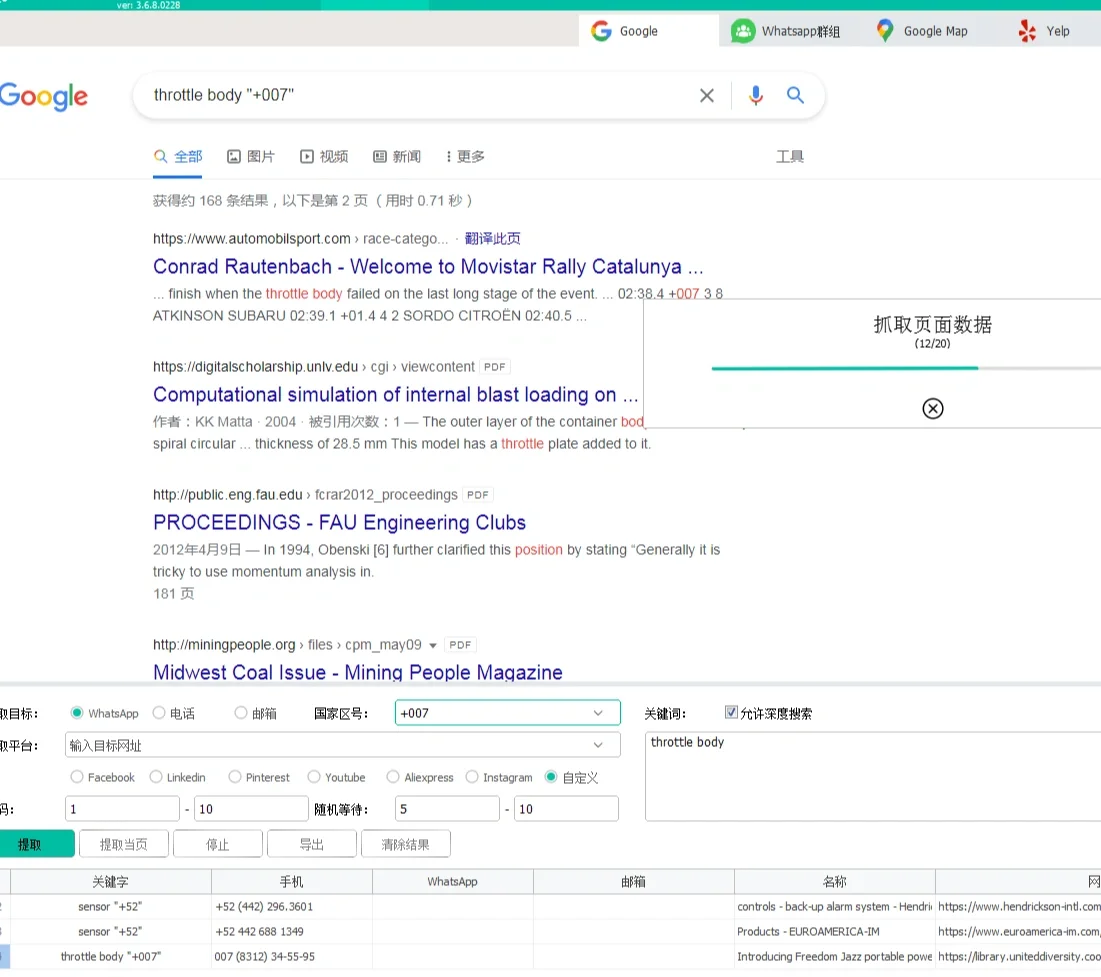Open Midwest Coal Issue result link
The image size is (1101, 977).
[357, 672]
